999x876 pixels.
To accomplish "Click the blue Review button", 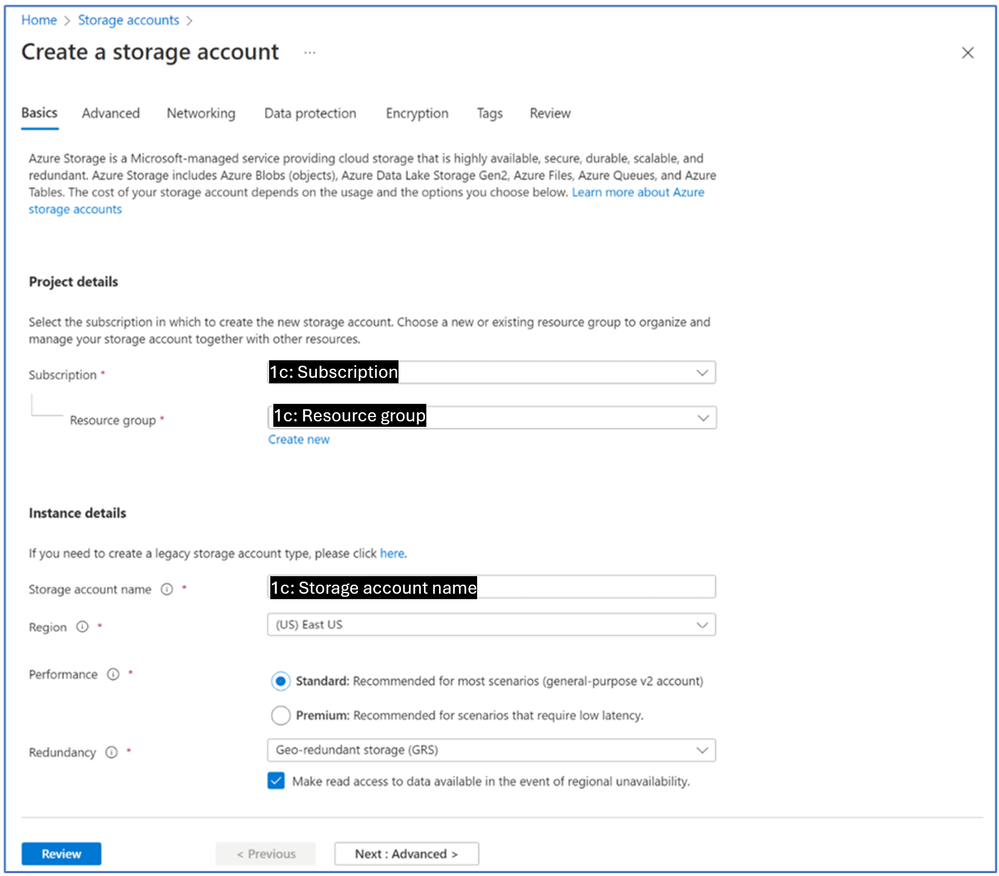I will pos(61,854).
